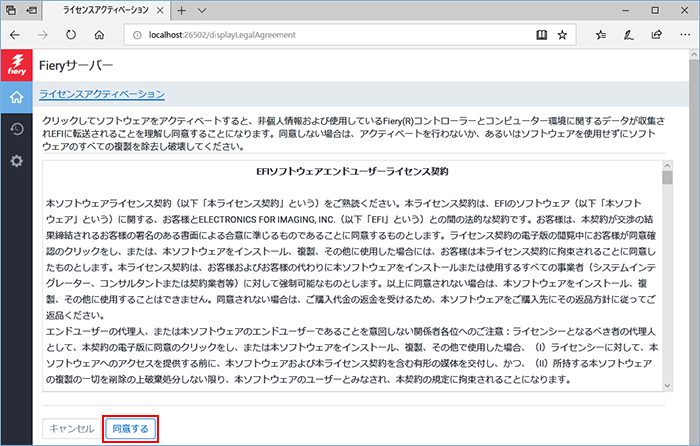Minimize the browser window
The height and width of the screenshot is (446, 700).
tap(626, 10)
